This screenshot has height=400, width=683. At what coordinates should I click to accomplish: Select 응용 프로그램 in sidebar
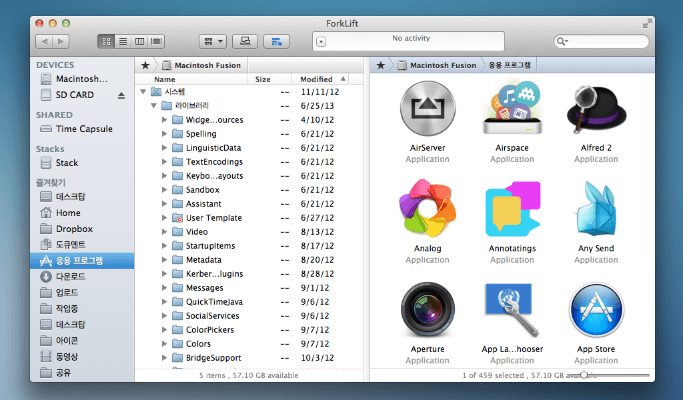tap(82, 261)
